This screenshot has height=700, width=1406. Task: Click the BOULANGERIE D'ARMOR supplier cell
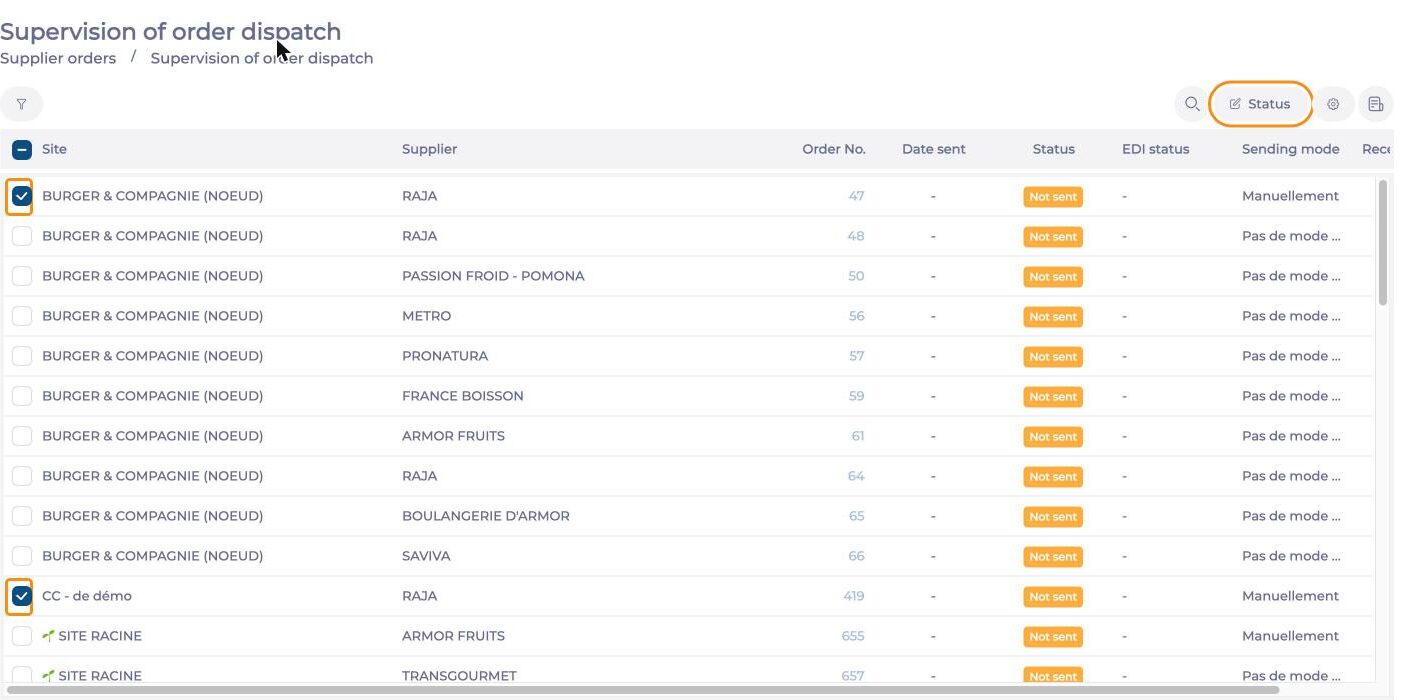point(486,516)
